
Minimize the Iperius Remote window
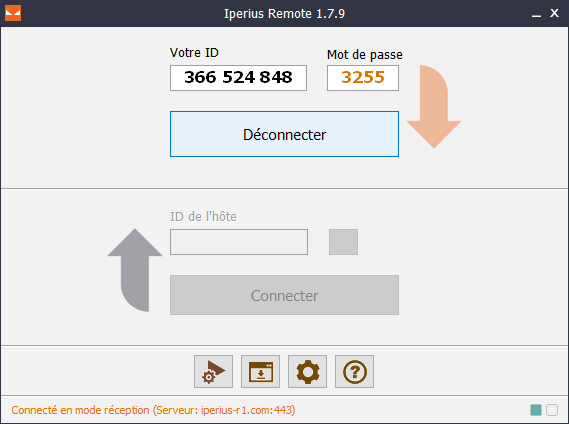pos(536,14)
